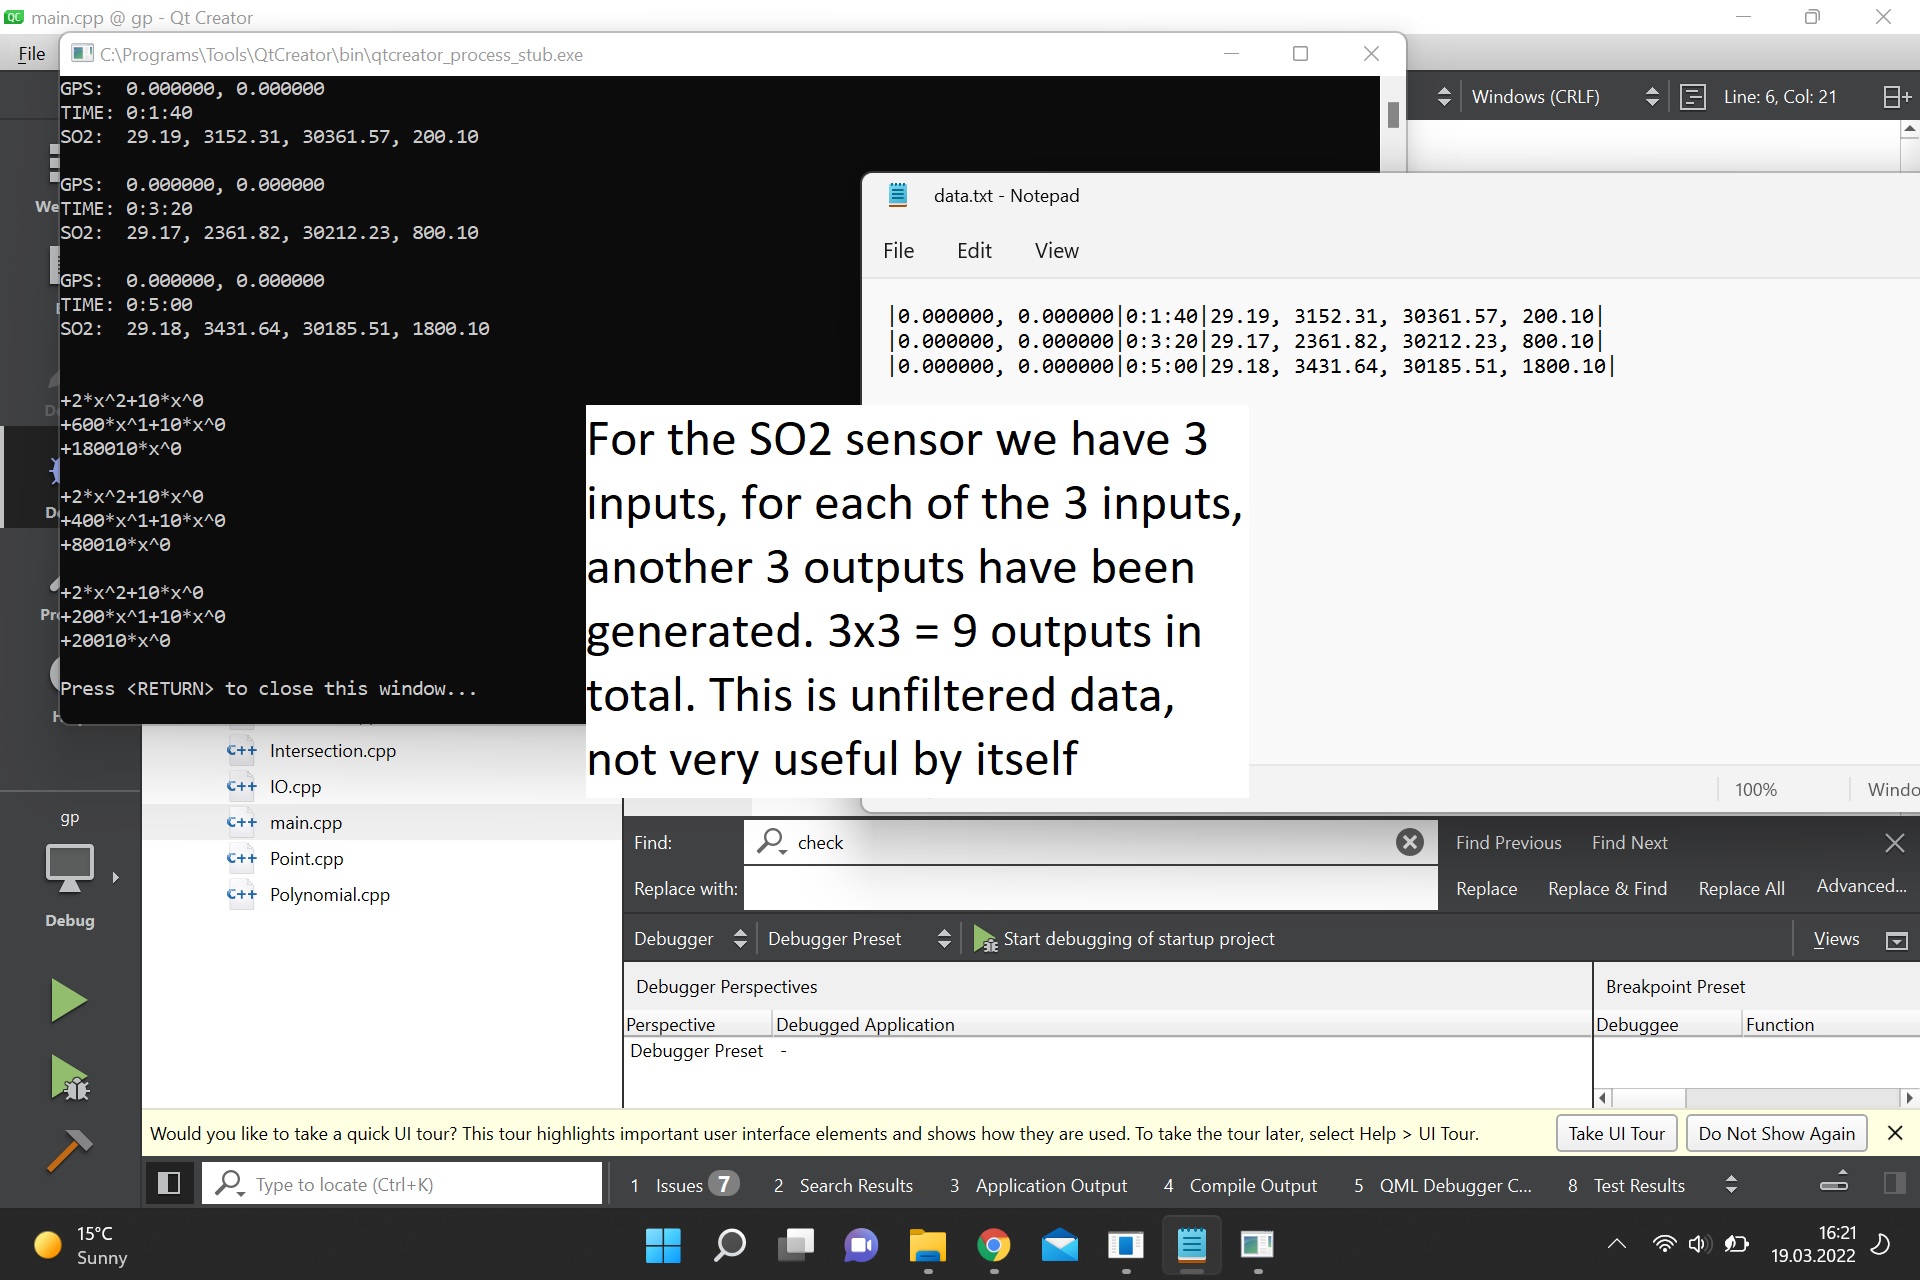Toggle the right output pane icon in the bottom corner
Screen dimensions: 1920x1280
tap(1897, 1183)
